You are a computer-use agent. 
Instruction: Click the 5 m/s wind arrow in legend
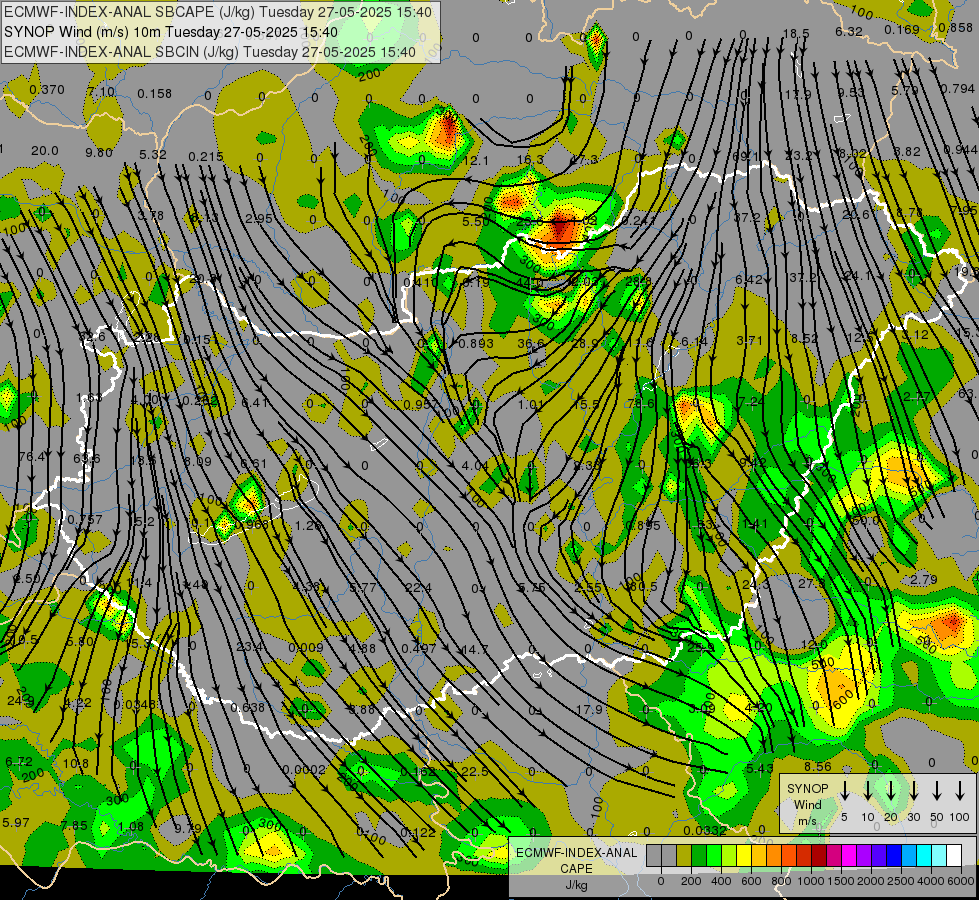click(844, 791)
